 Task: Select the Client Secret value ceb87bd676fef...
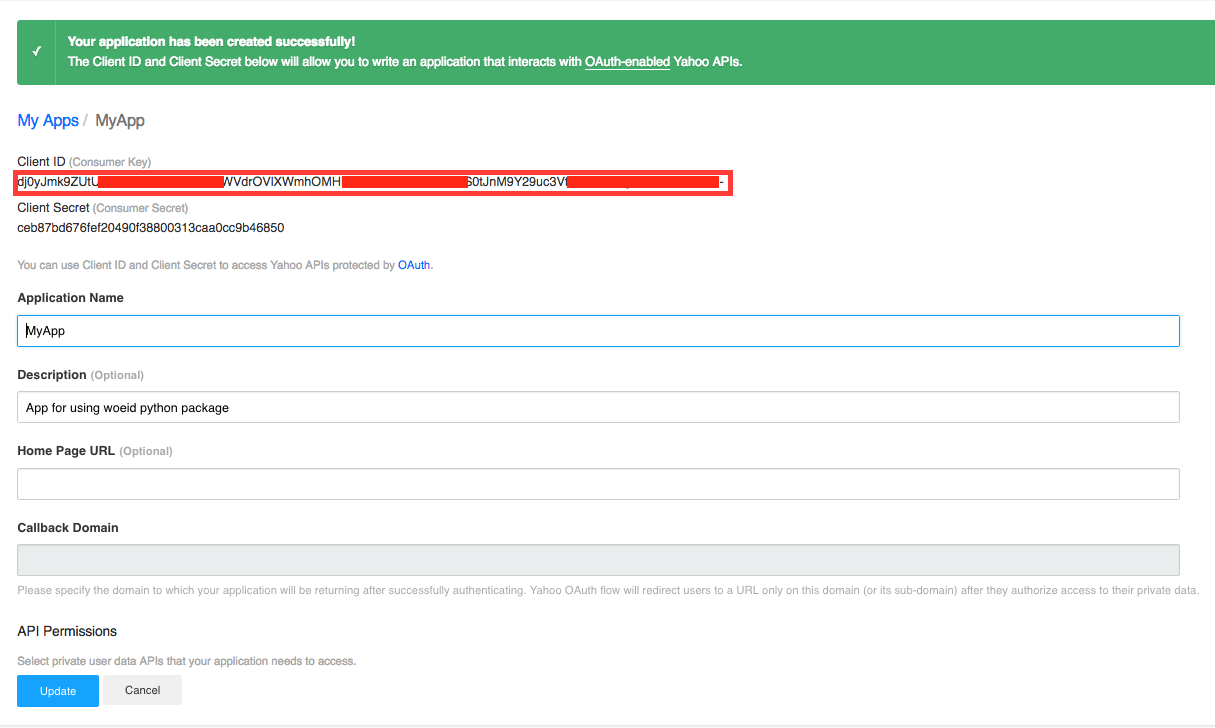pyautogui.click(x=151, y=228)
